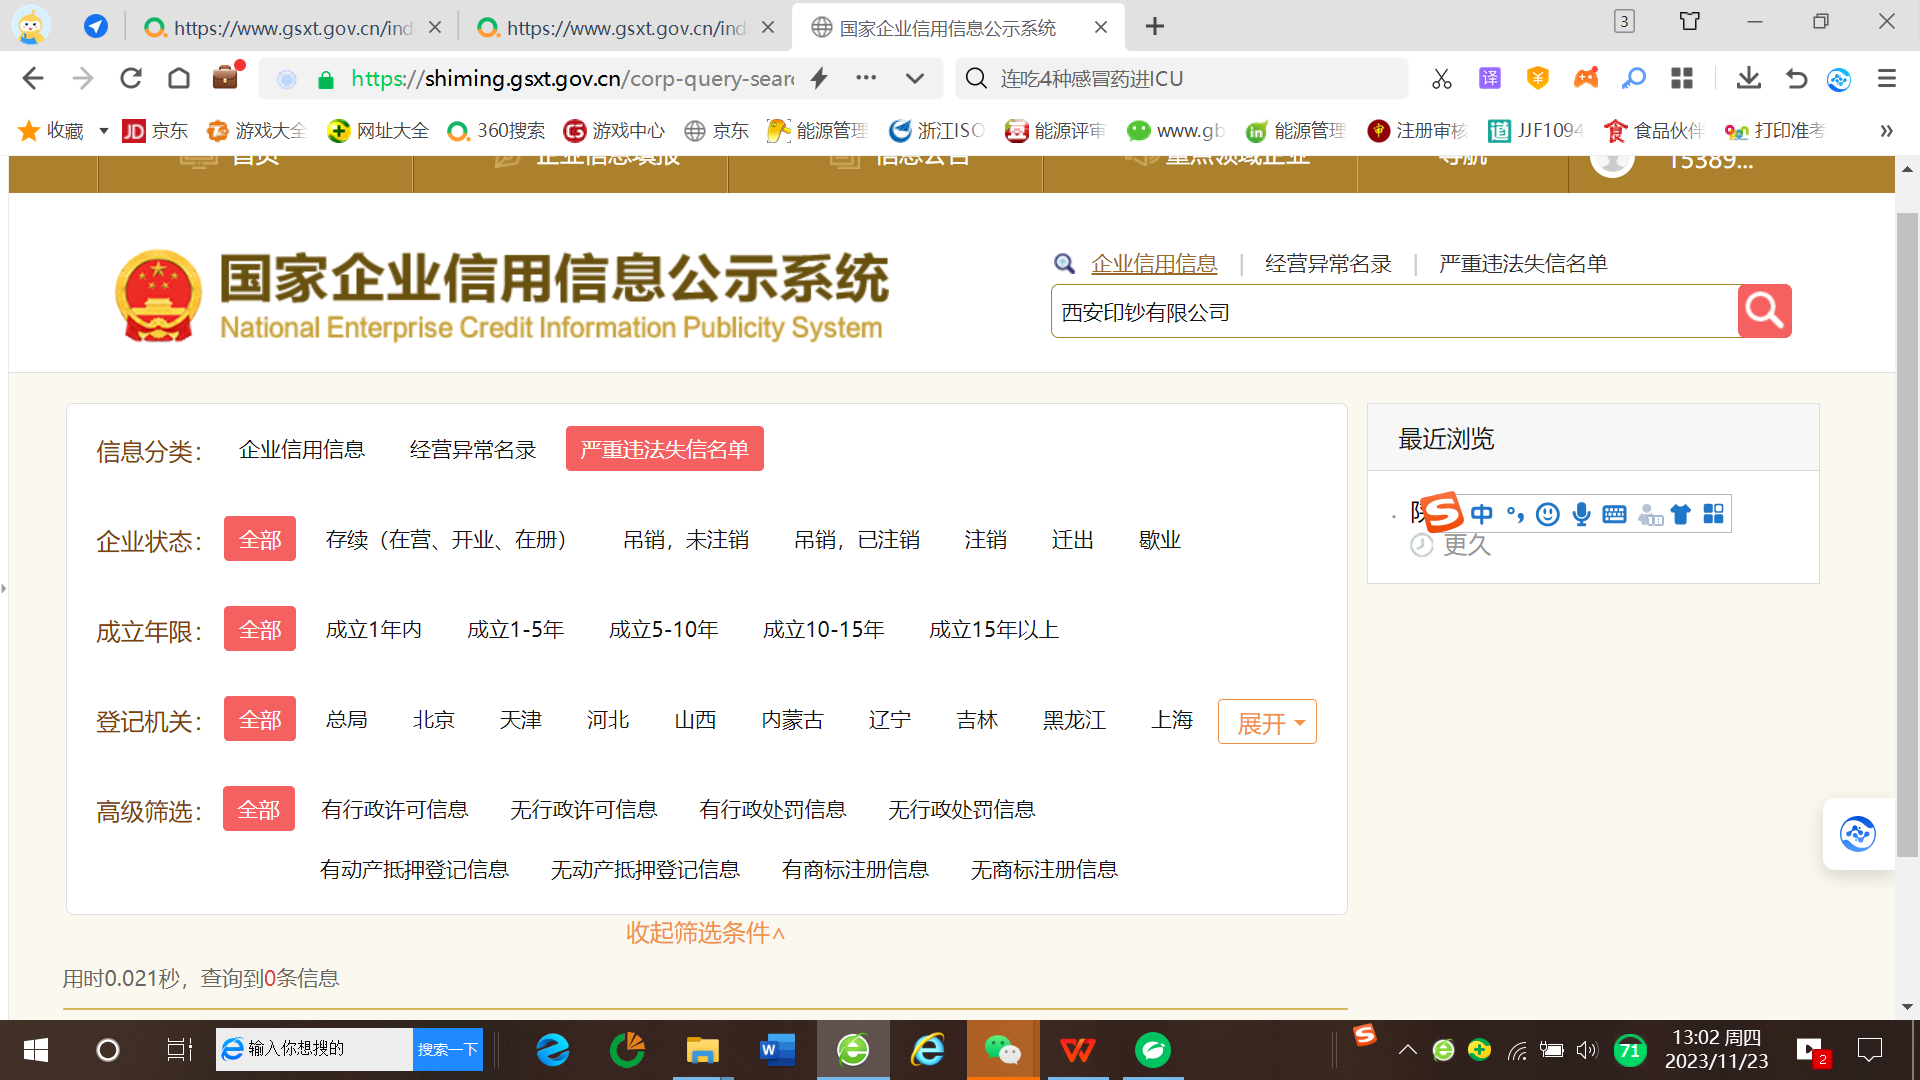This screenshot has width=1920, height=1080.
Task: Open Windows Start menu
Action: point(35,1050)
